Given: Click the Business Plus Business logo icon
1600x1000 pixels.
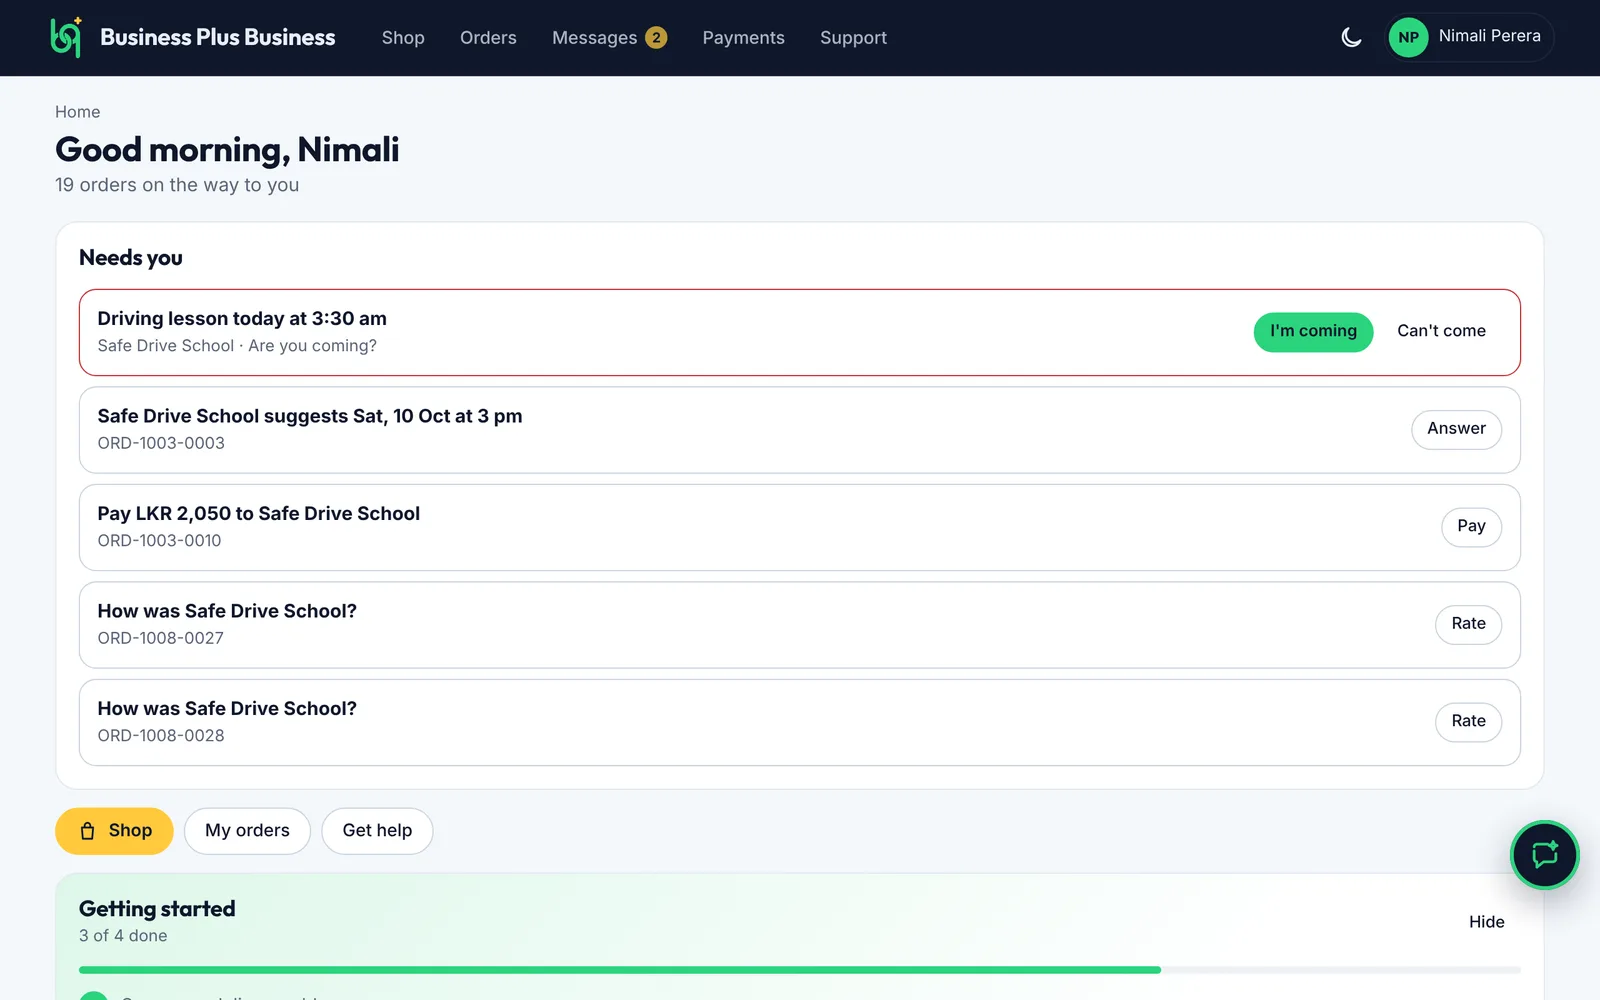Looking at the screenshot, I should point(66,38).
